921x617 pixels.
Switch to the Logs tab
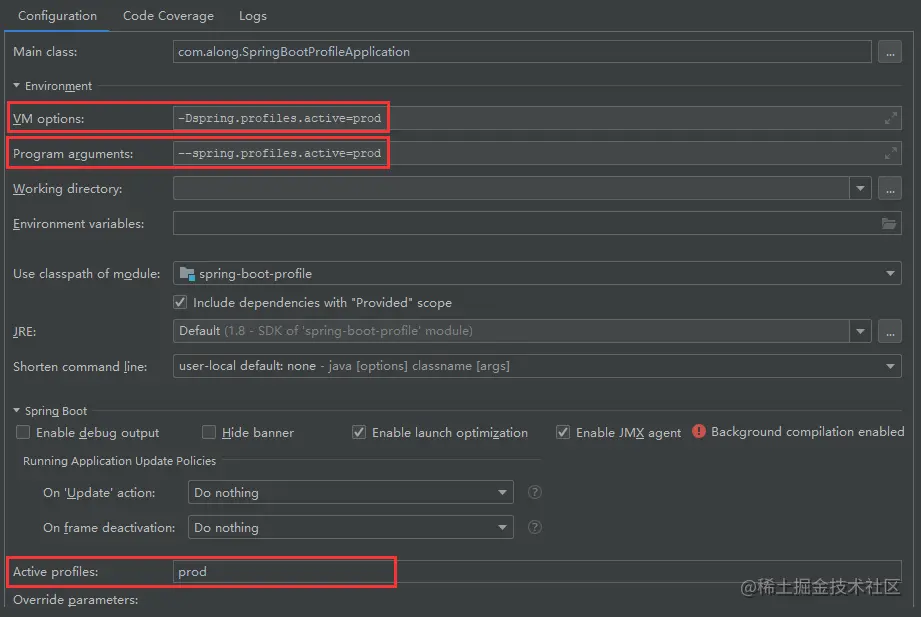click(253, 16)
